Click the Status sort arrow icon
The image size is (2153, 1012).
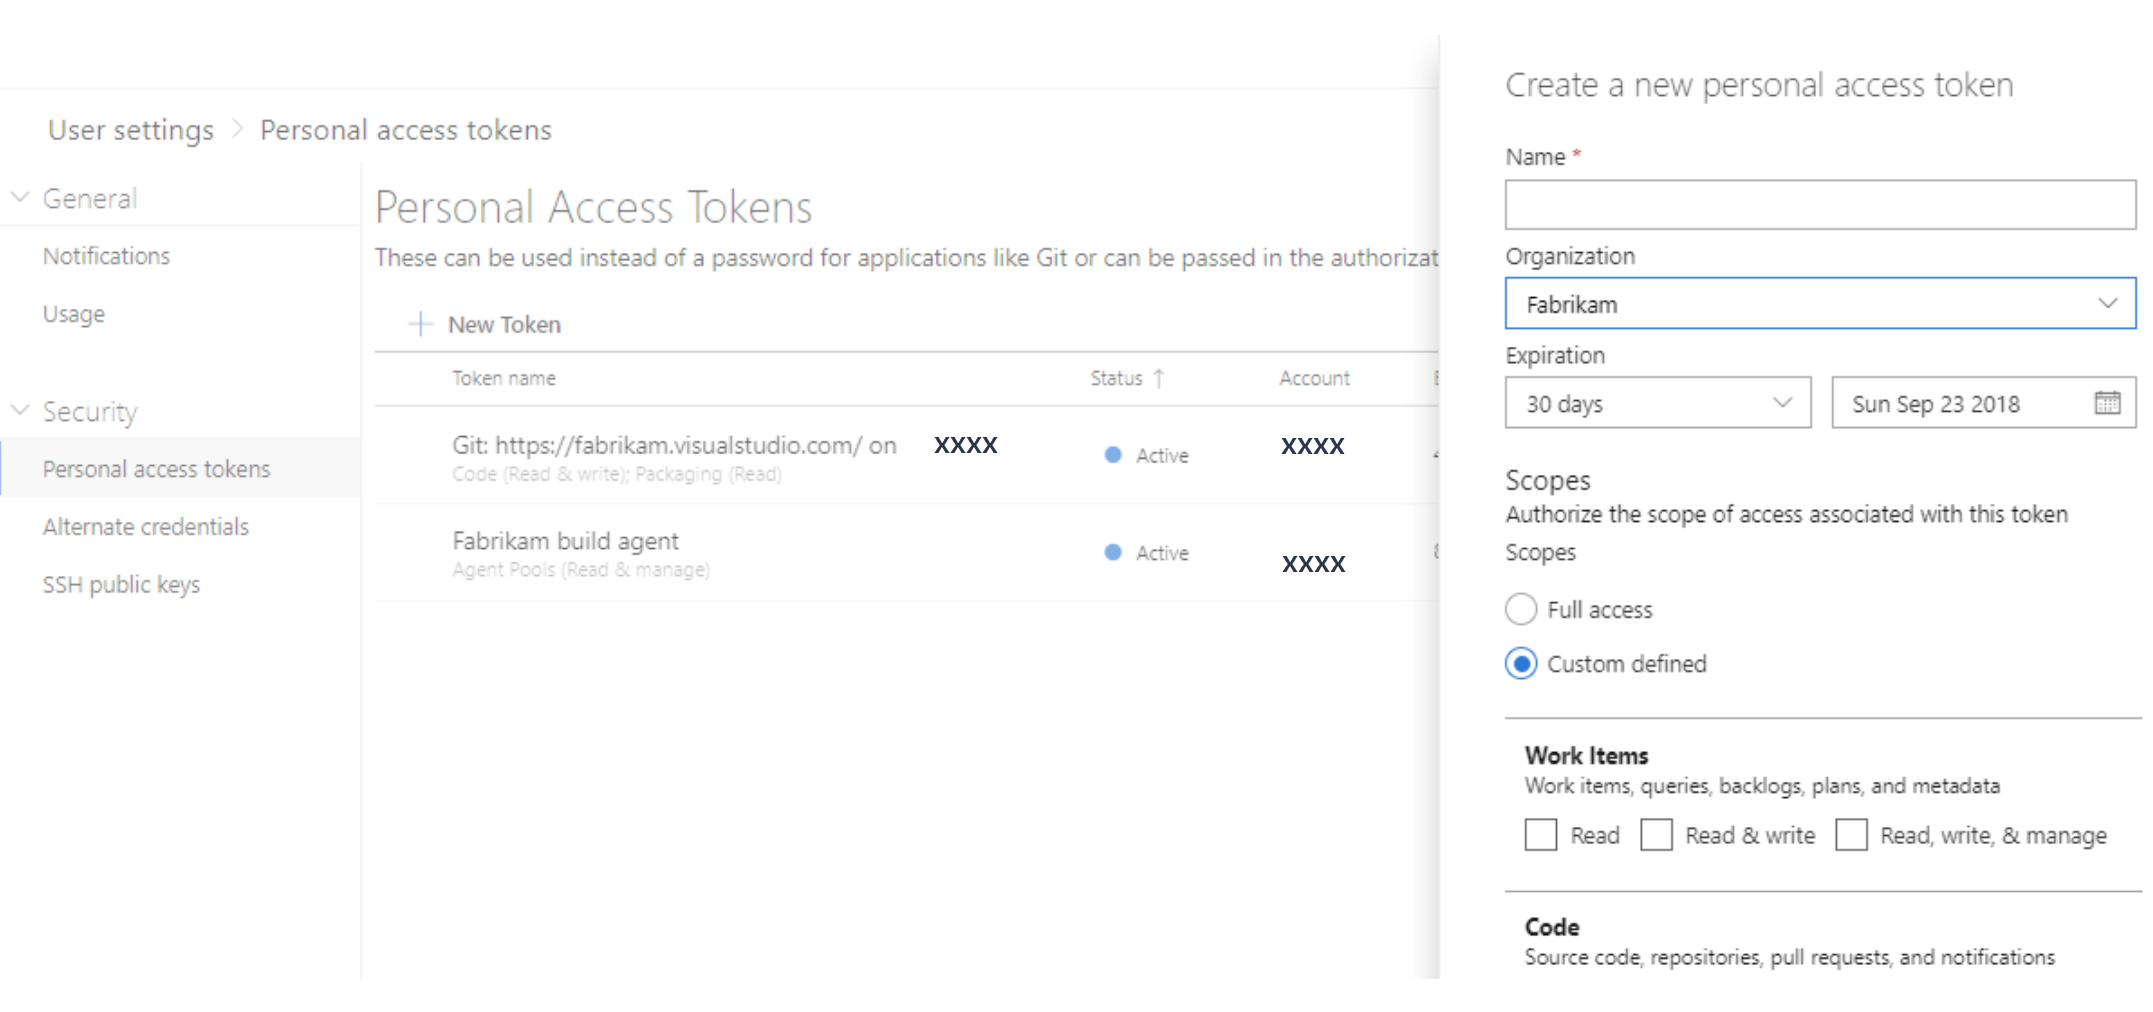pos(1159,378)
